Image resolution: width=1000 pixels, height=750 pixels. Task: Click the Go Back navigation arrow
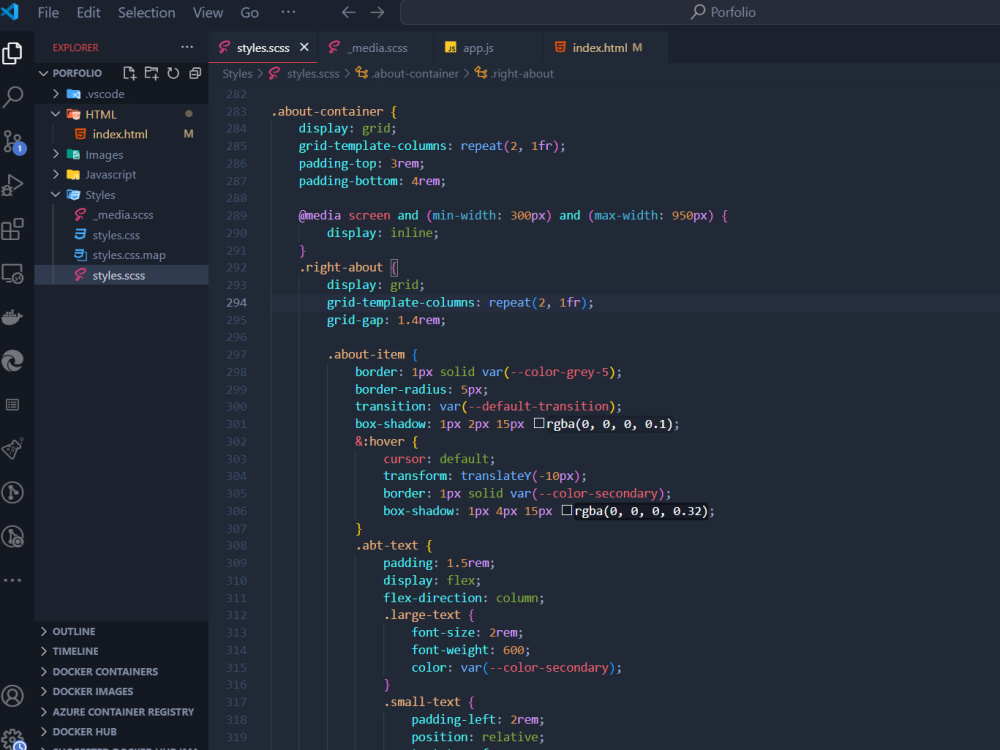348,12
